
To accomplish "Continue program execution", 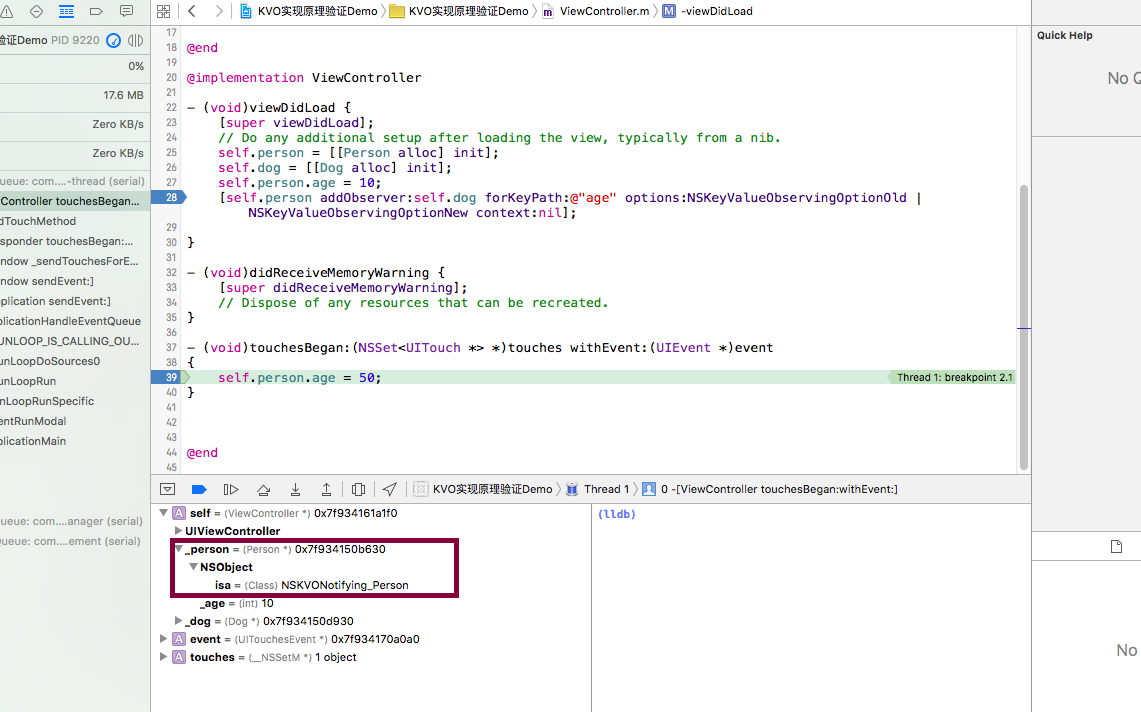I will point(231,489).
